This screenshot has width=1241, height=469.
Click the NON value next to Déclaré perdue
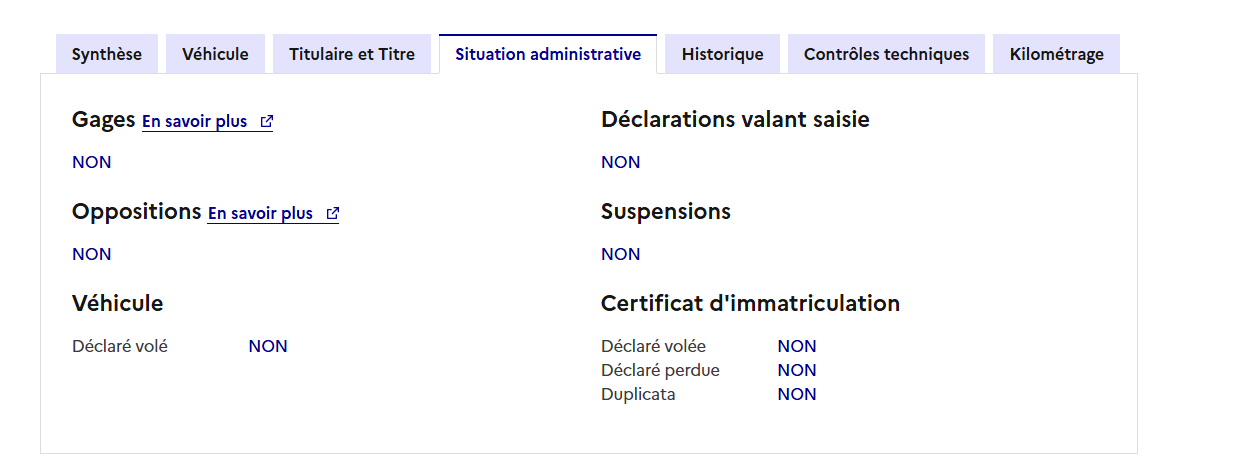797,370
